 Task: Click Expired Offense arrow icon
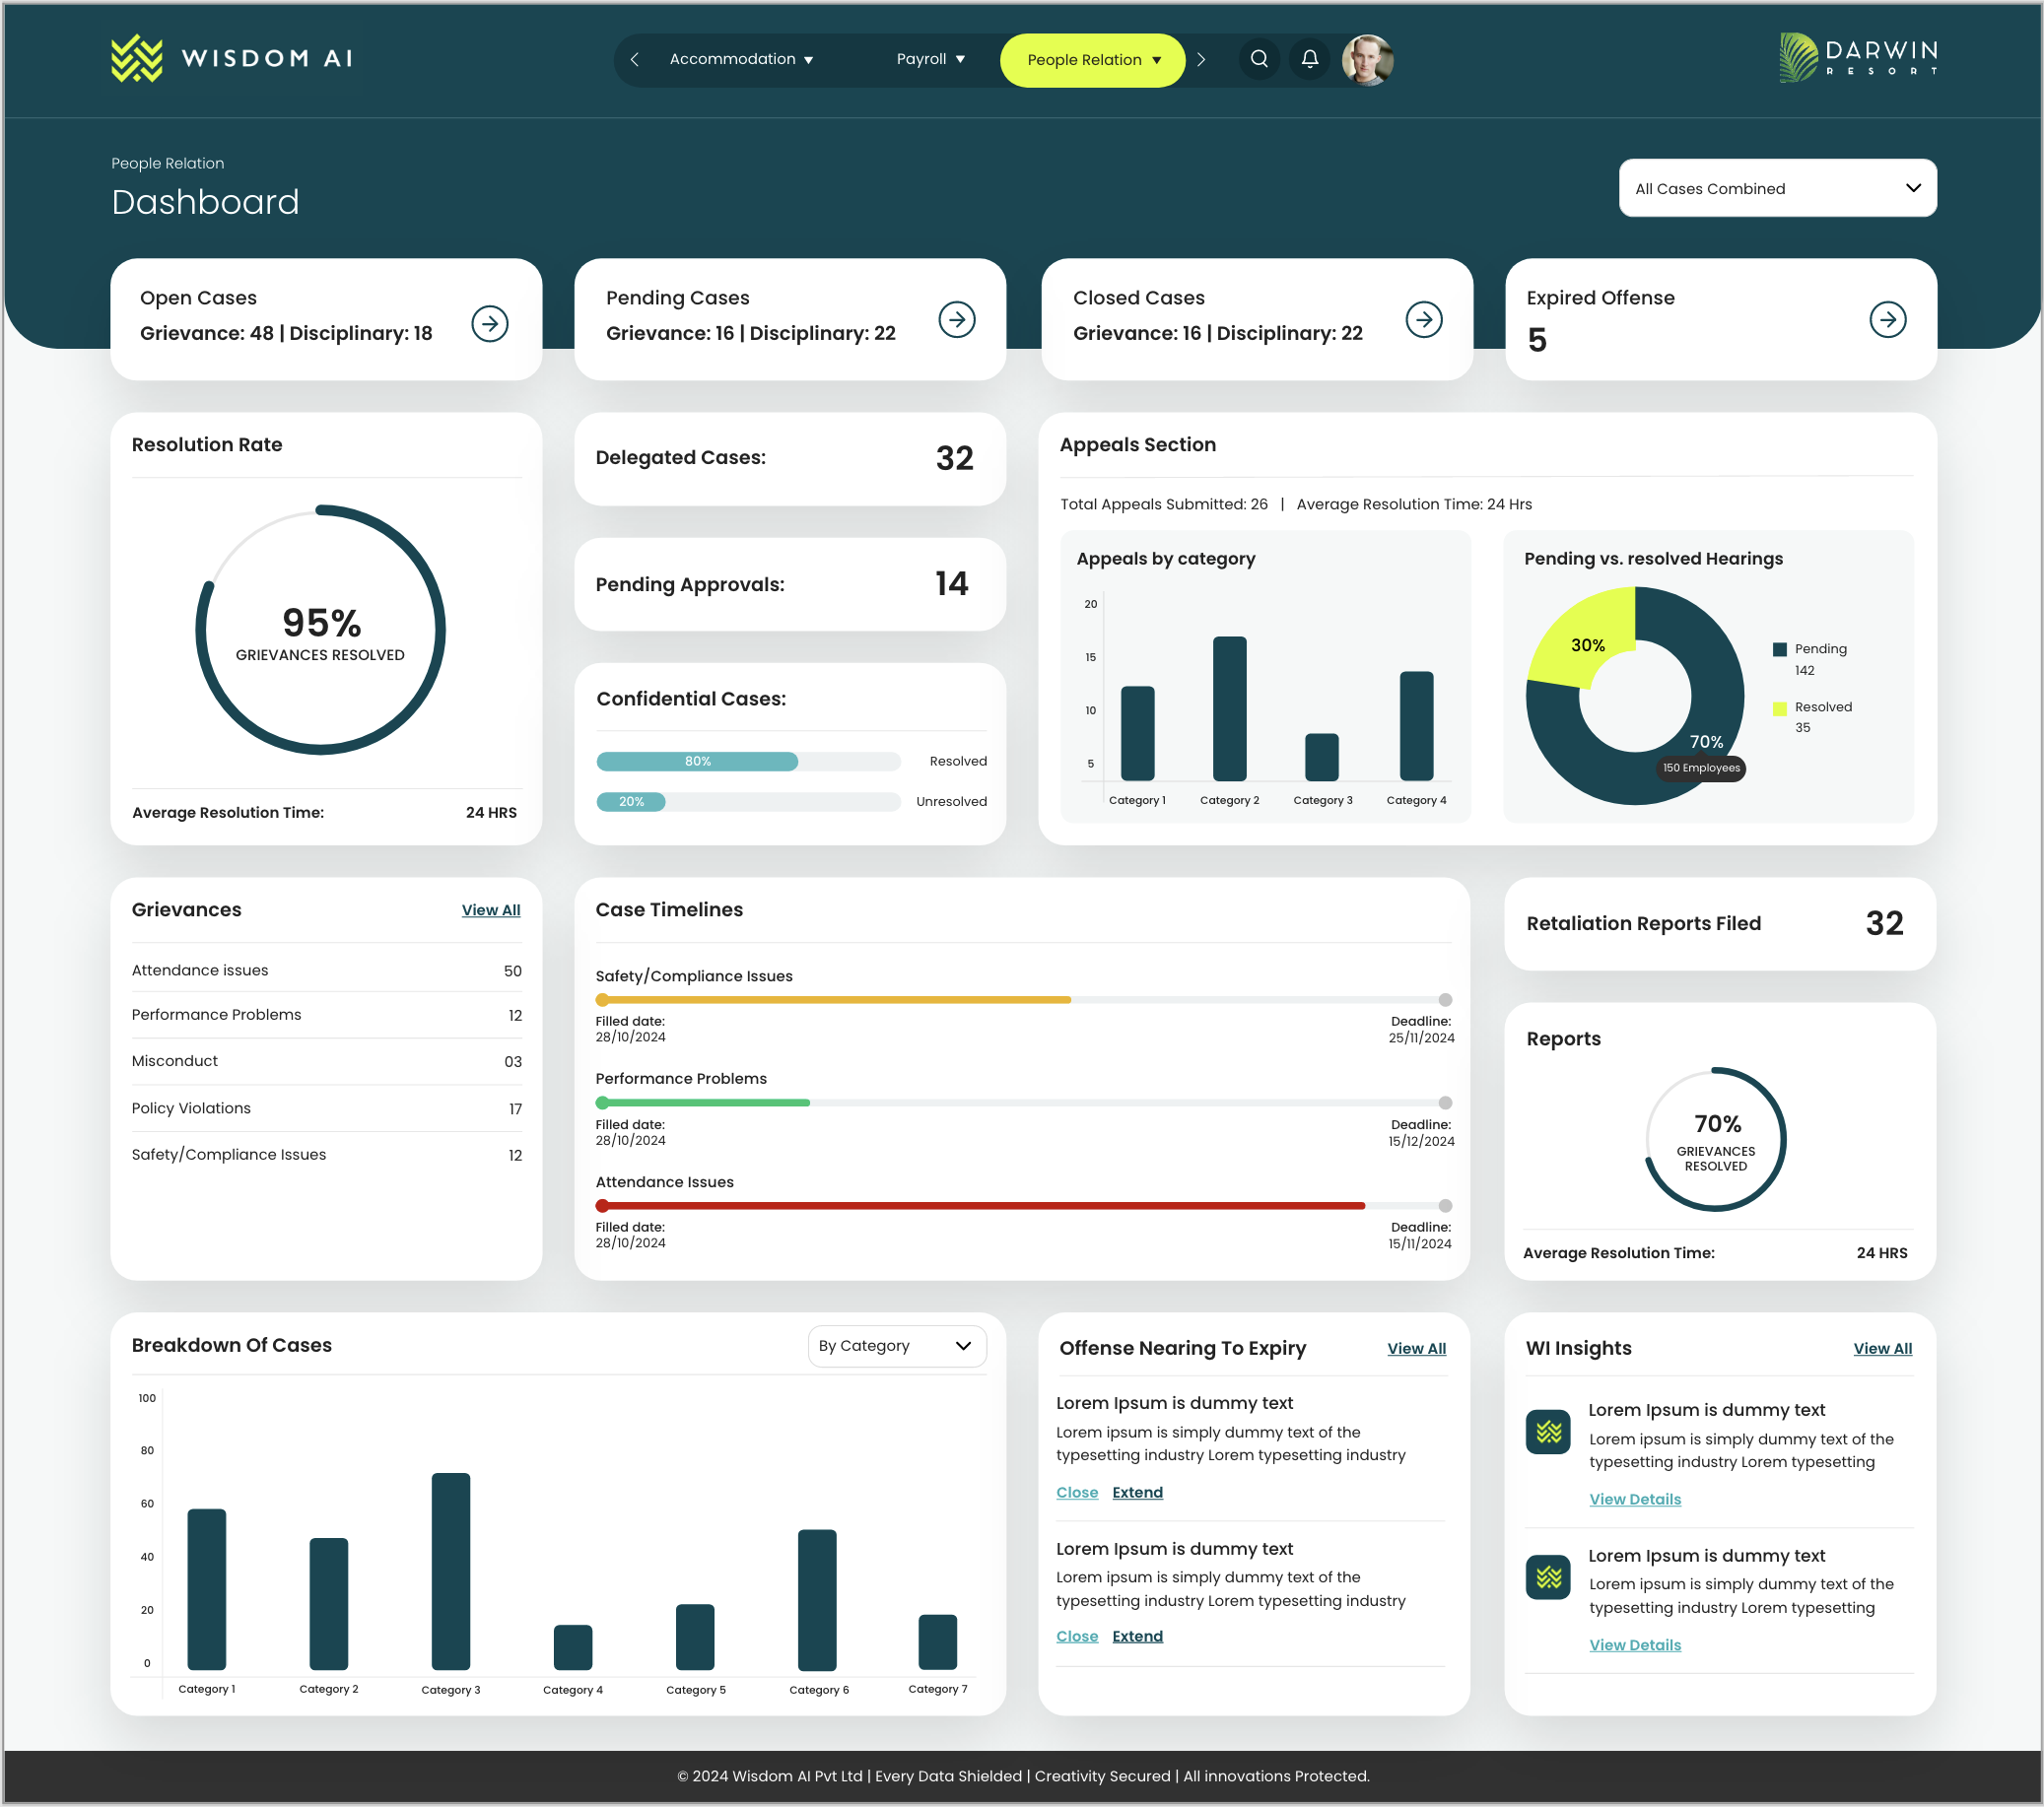click(1886, 320)
